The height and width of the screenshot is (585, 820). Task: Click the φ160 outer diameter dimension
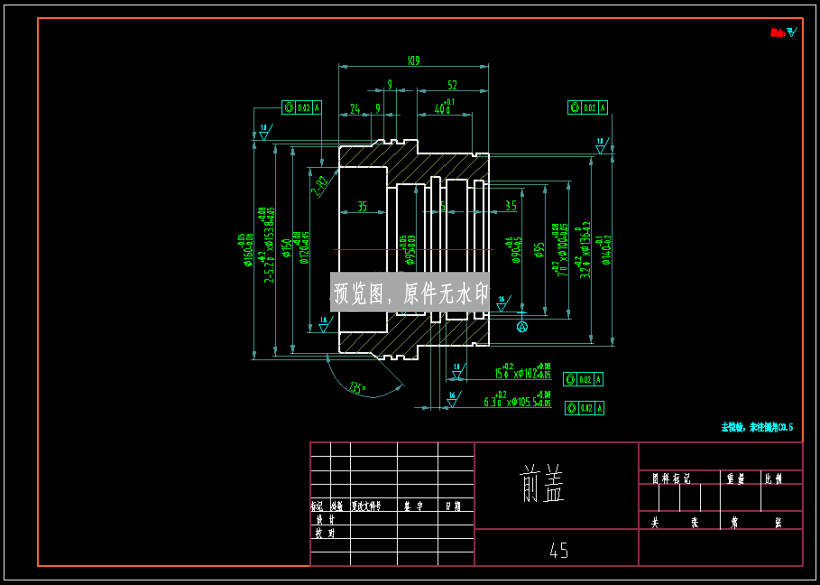click(x=245, y=250)
